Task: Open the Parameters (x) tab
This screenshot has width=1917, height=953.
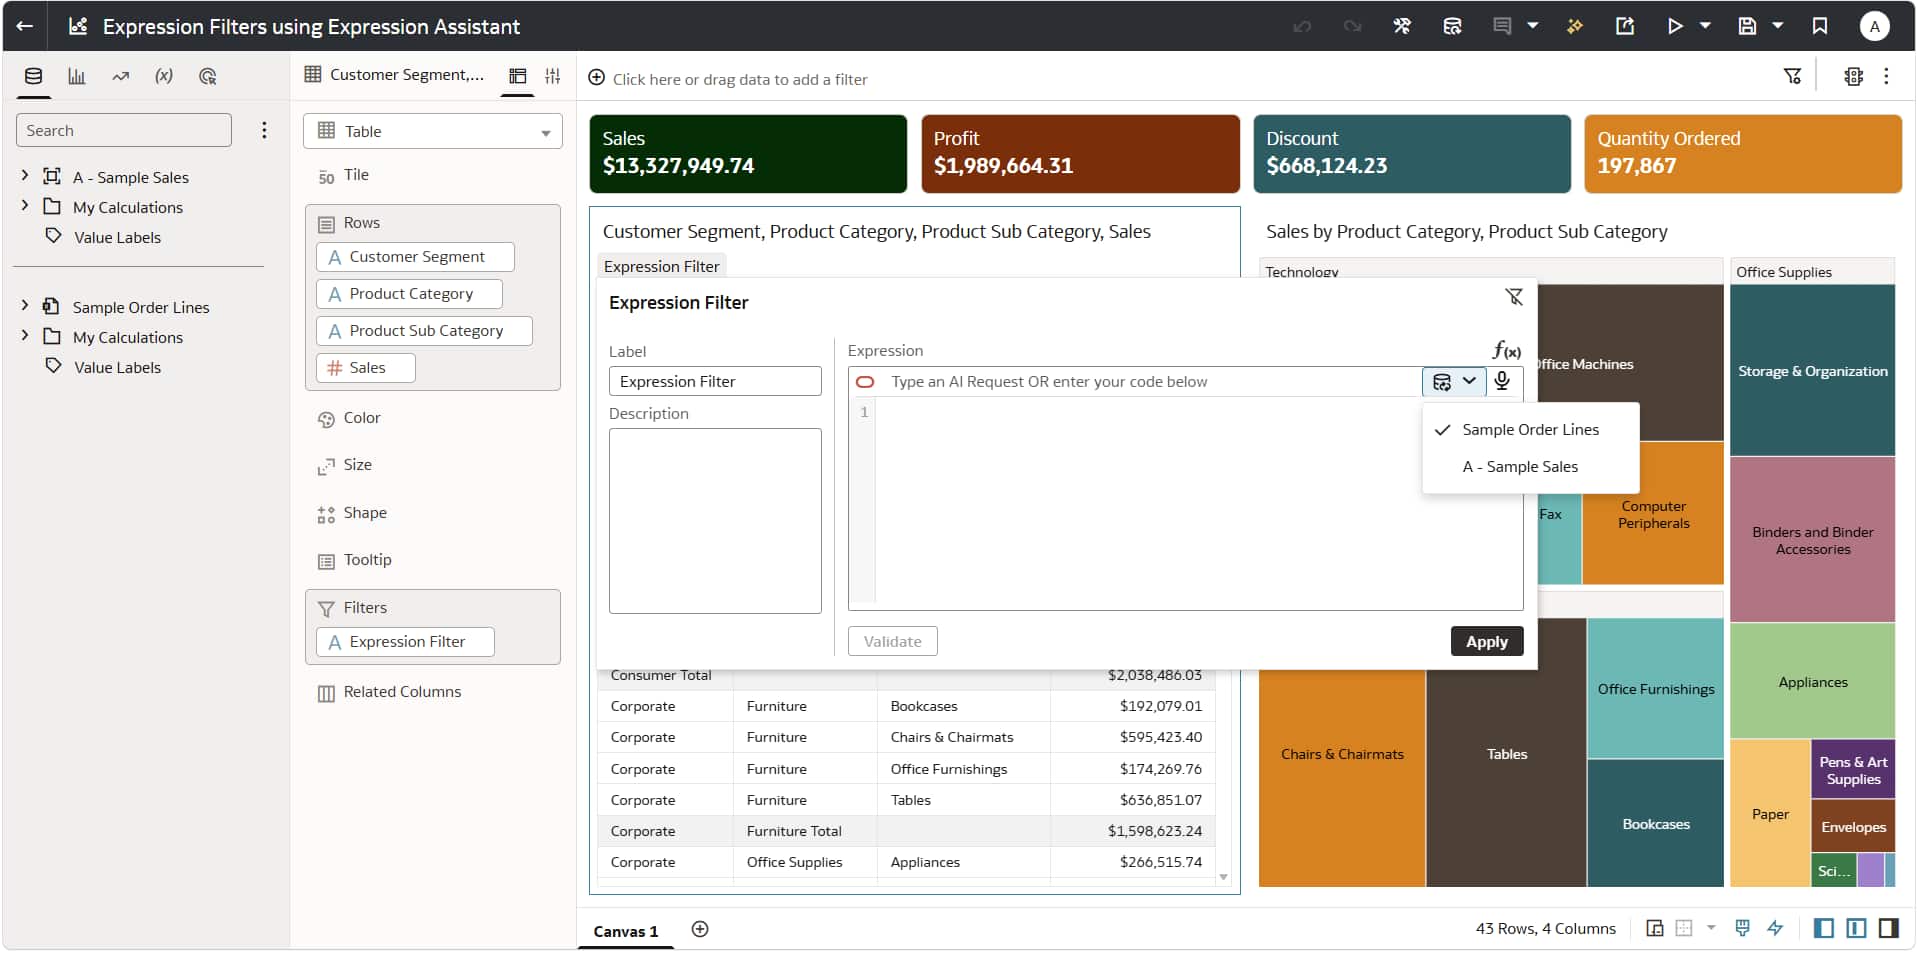Action: coord(164,76)
